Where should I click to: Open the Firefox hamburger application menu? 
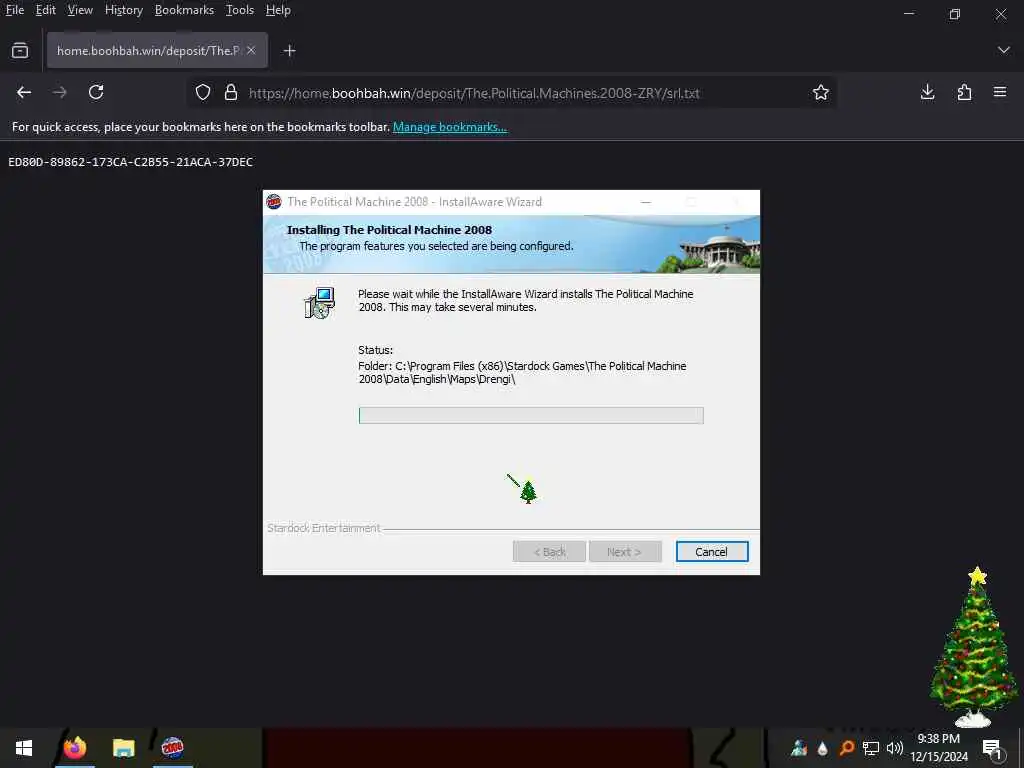1000,93
